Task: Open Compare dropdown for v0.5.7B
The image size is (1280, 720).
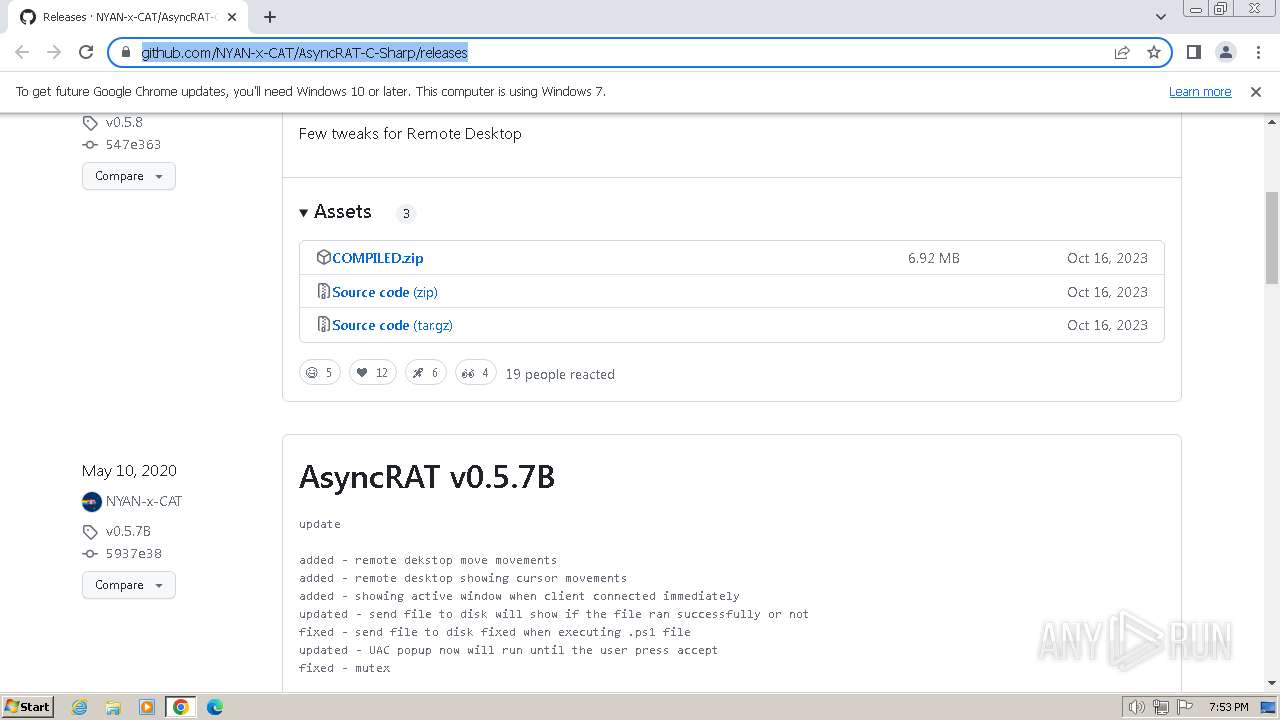Action: 128,585
